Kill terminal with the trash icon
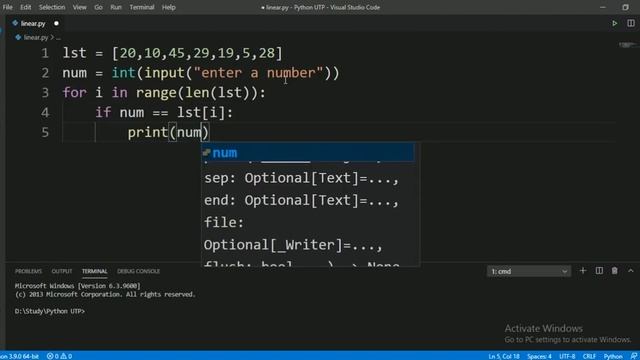The image size is (640, 360). pyautogui.click(x=614, y=271)
